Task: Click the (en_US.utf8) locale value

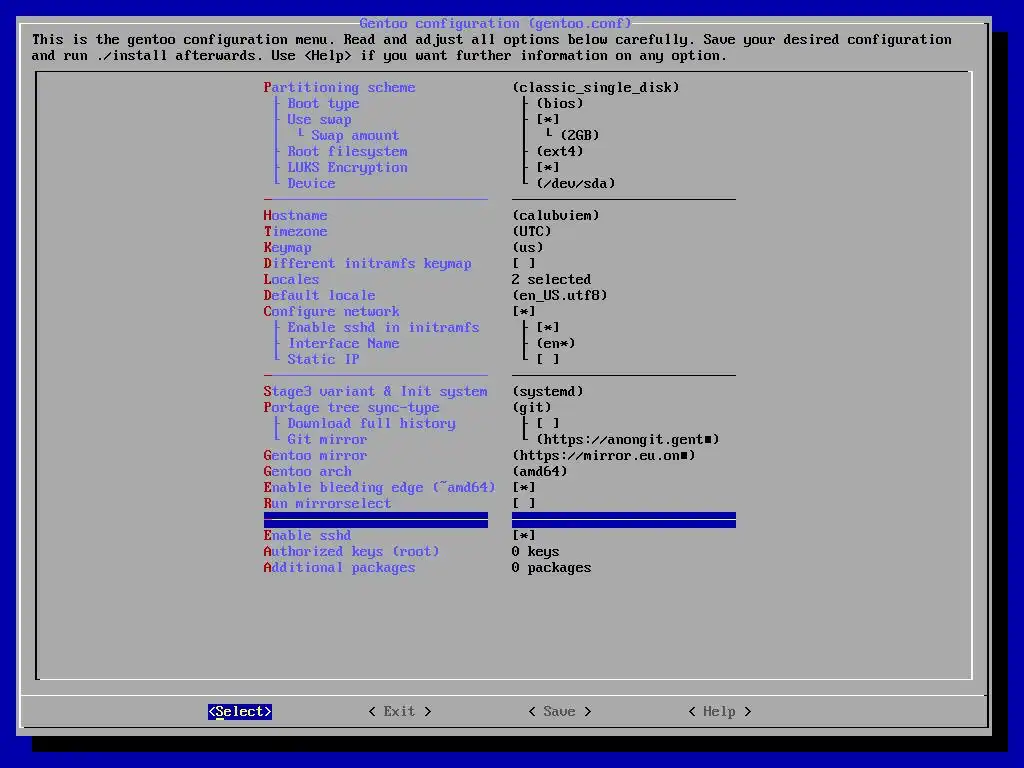Action: click(x=560, y=295)
